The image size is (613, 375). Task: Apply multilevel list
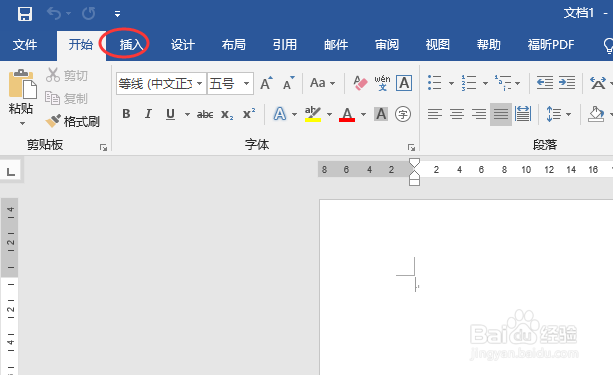(503, 83)
